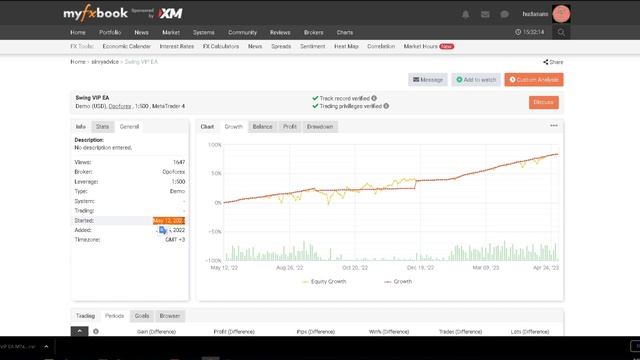This screenshot has width=640, height=360.
Task: Click the skinyadvice breadcrumb link
Action: 105,62
